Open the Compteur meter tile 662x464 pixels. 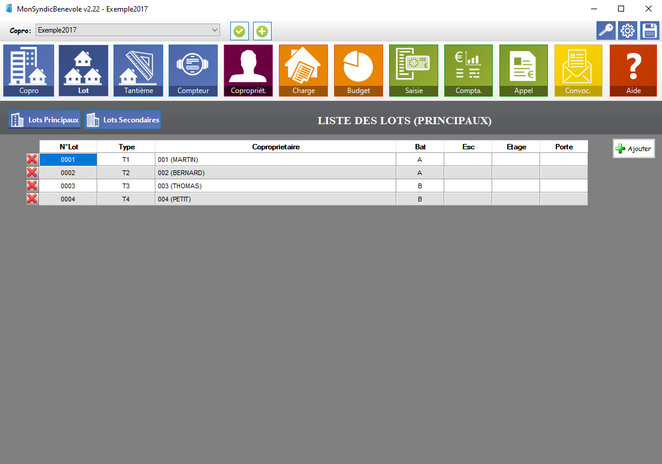tap(193, 70)
